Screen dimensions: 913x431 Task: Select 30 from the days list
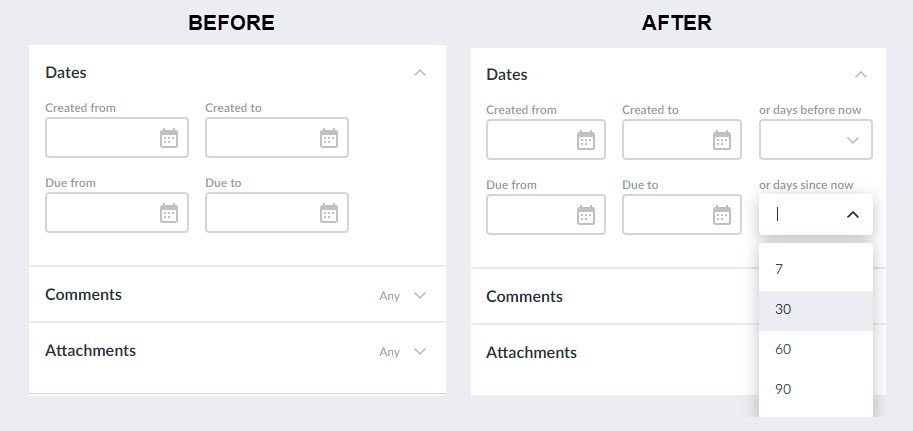816,309
